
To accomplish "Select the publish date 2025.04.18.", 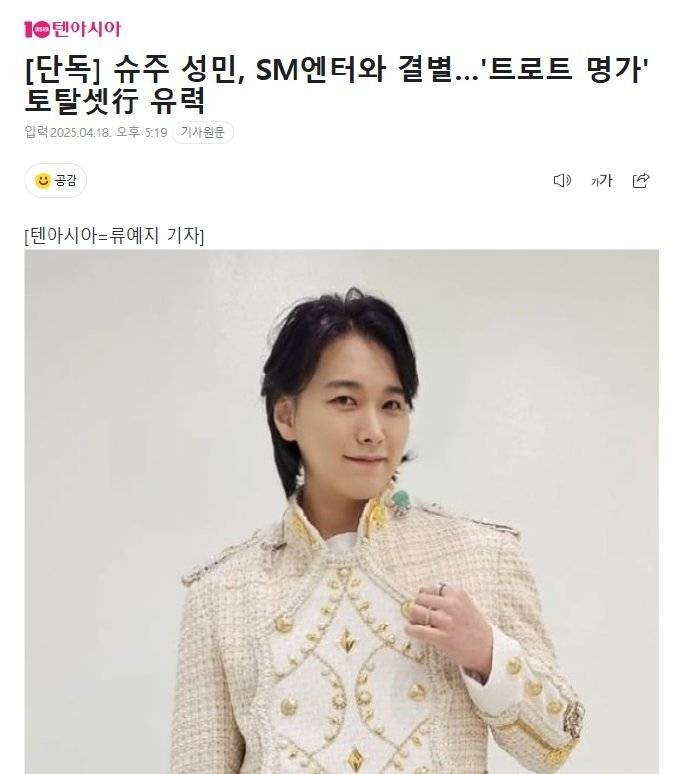I will click(80, 133).
